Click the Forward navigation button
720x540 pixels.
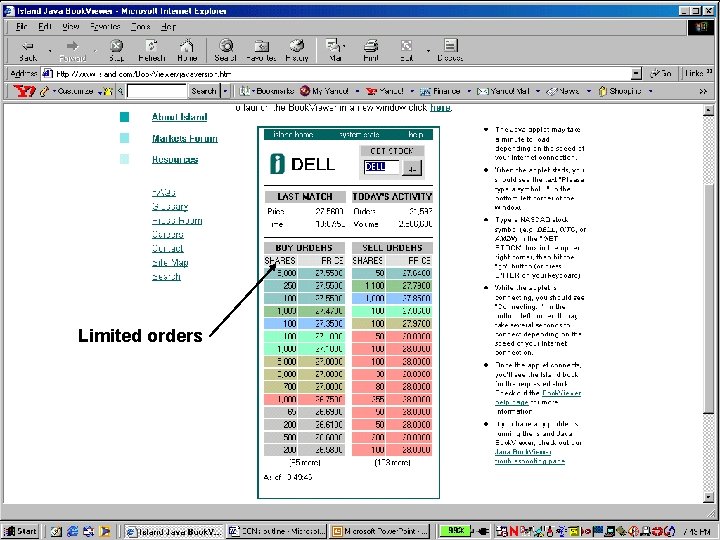tap(72, 50)
